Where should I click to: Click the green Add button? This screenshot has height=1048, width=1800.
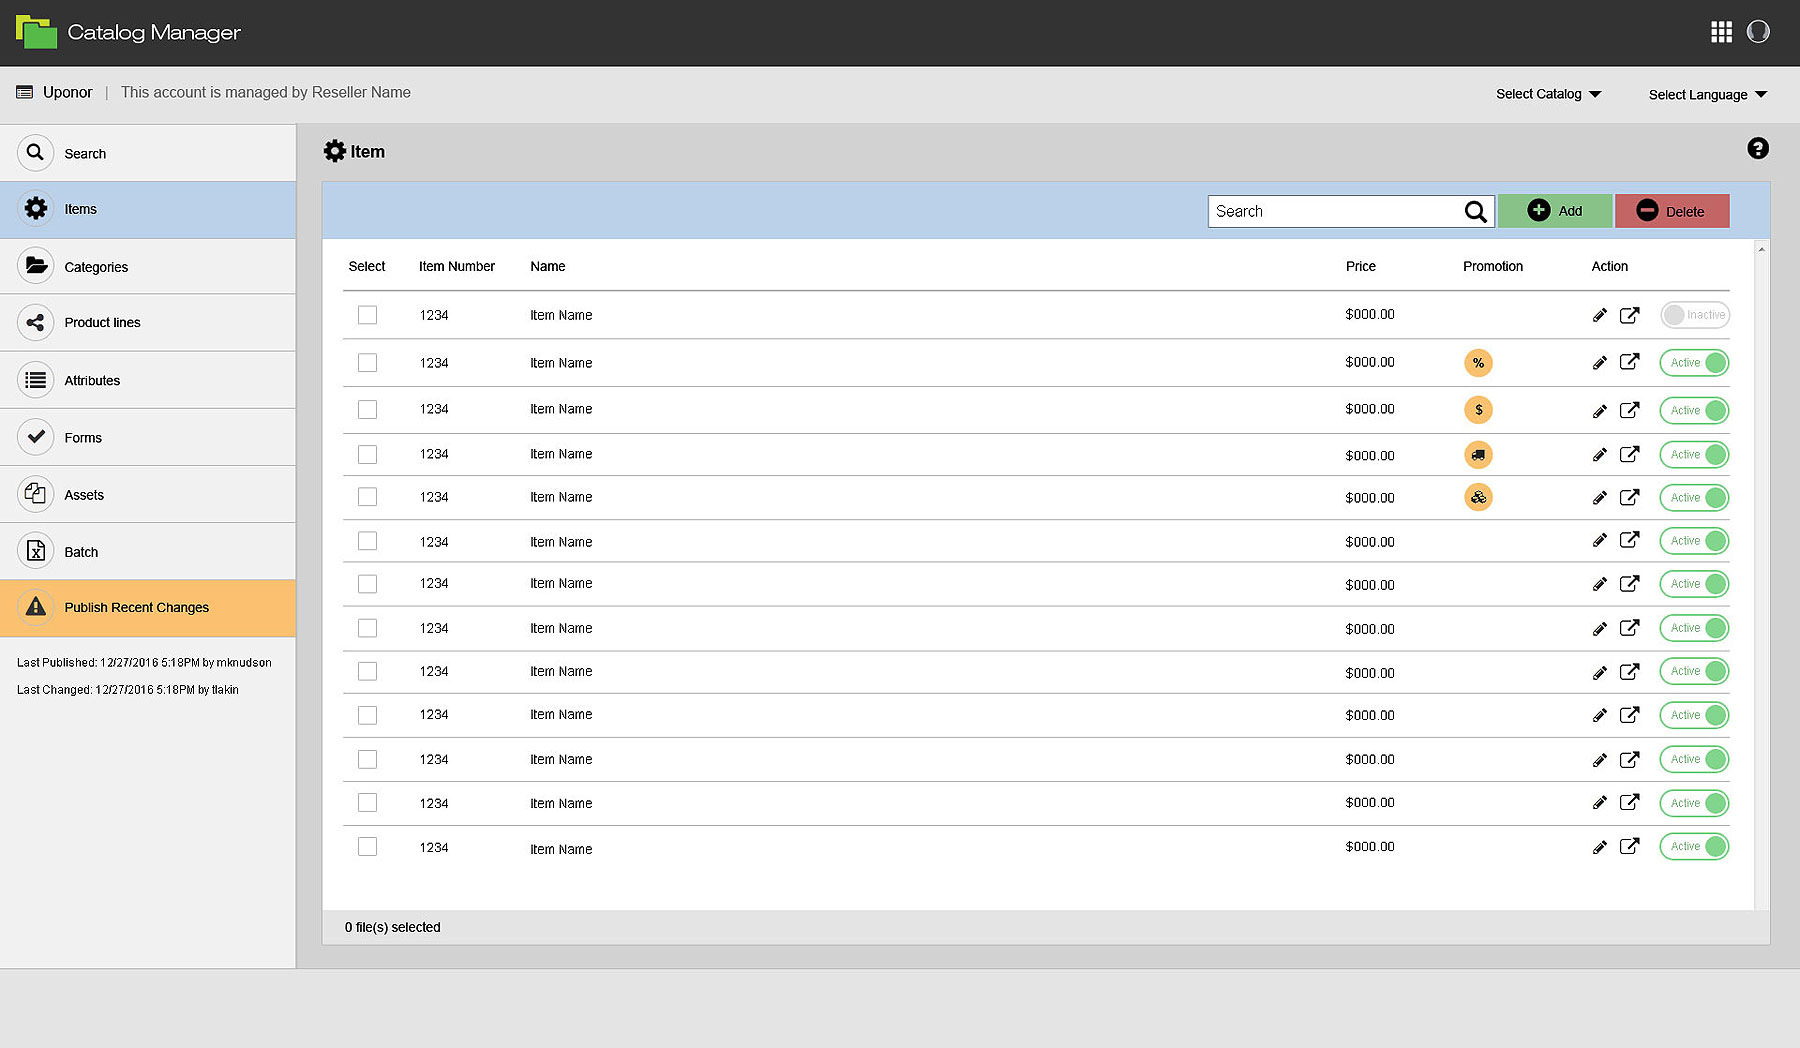(x=1555, y=211)
